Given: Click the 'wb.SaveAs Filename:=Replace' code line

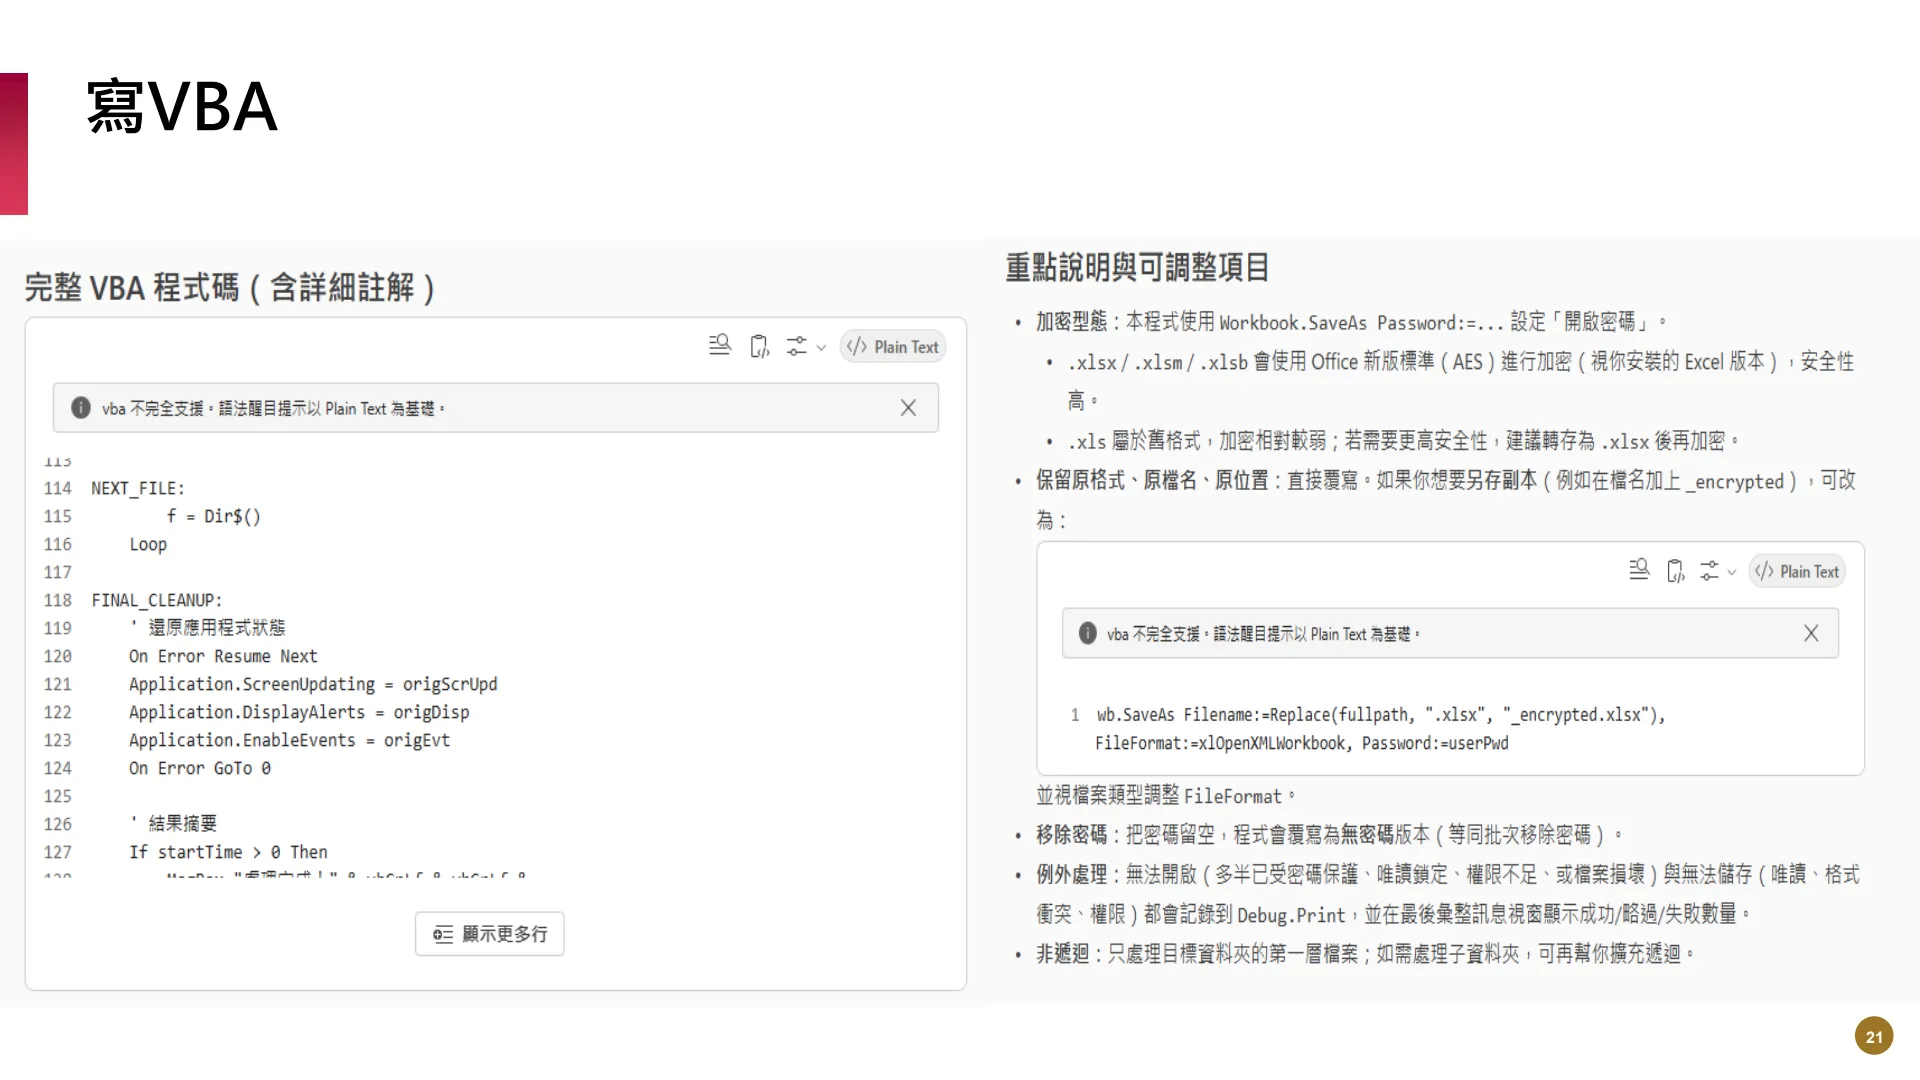Looking at the screenshot, I should (1381, 715).
